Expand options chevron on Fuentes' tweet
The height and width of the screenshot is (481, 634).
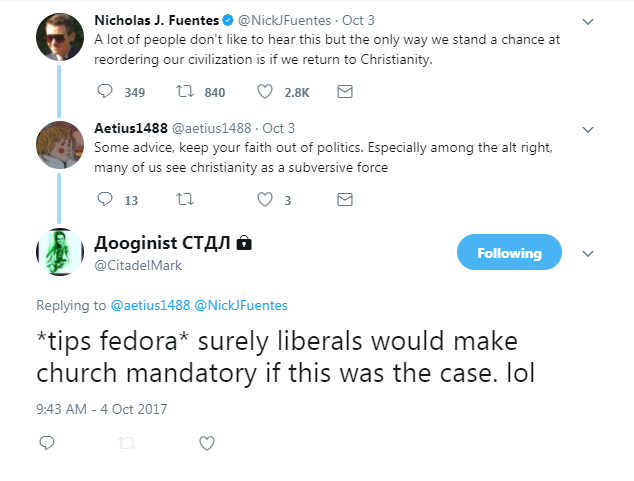[x=588, y=21]
